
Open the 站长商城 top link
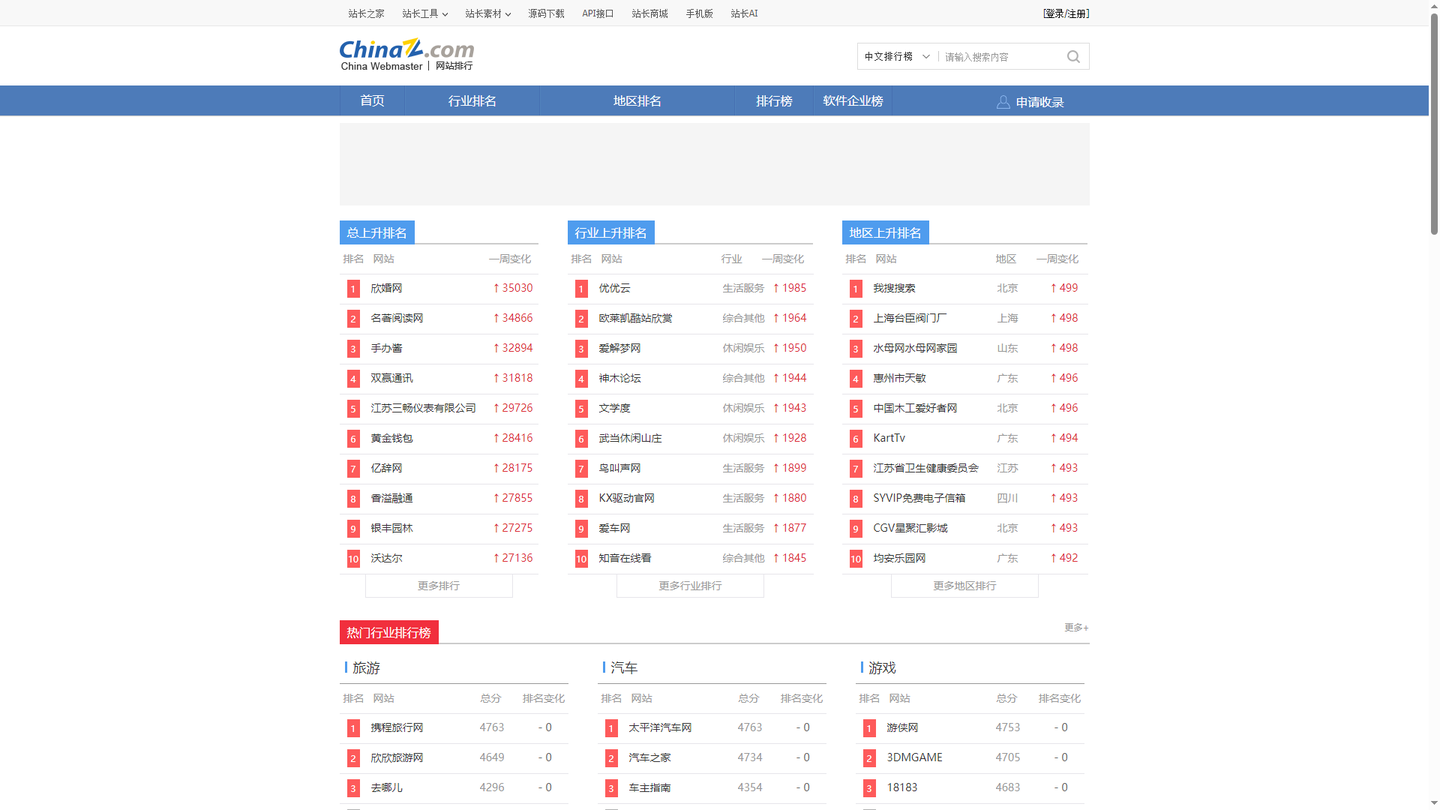[650, 14]
